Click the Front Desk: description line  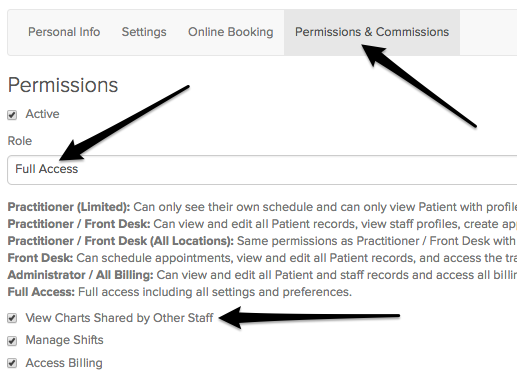(262, 258)
